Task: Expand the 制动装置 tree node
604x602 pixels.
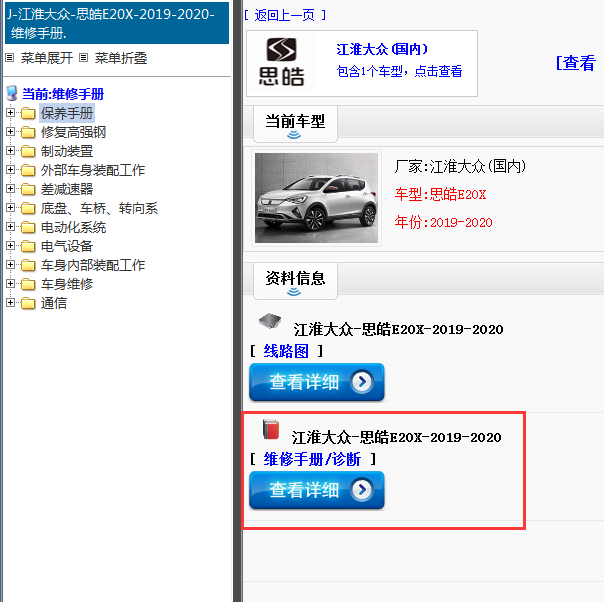Action: point(10,150)
